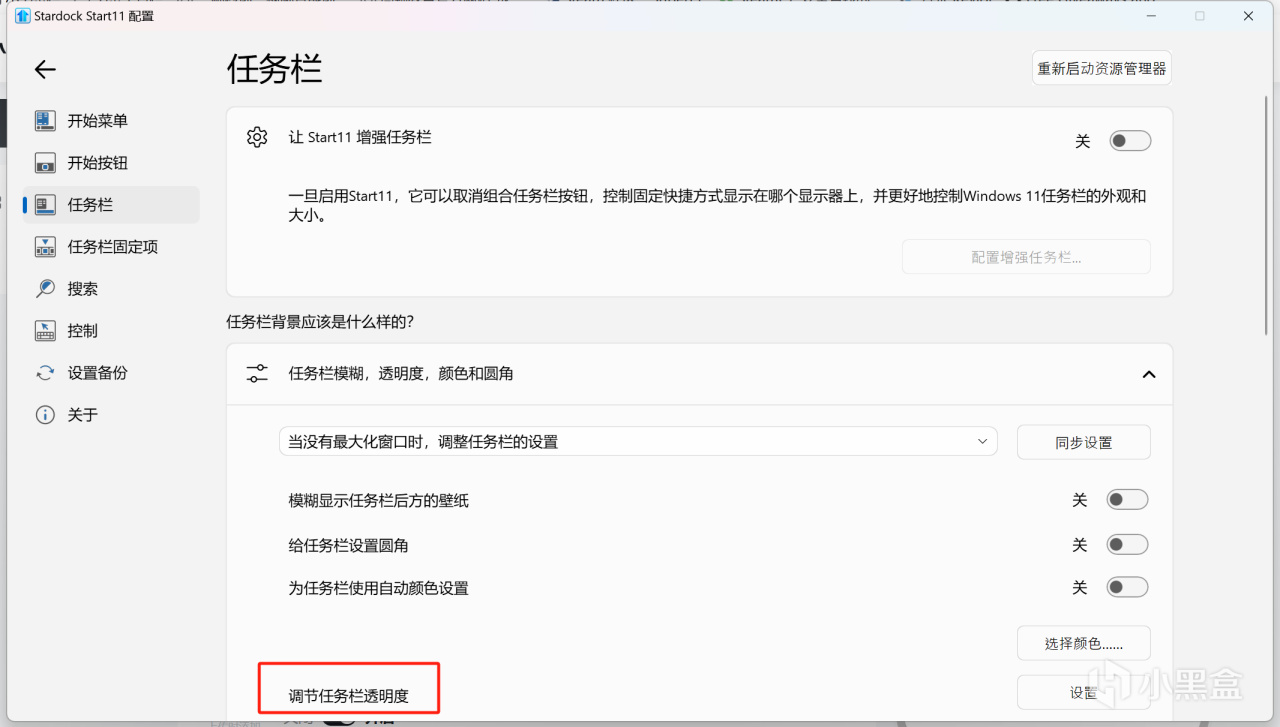The height and width of the screenshot is (727, 1280).
Task: Open the 关于 page
Action: 111,415
